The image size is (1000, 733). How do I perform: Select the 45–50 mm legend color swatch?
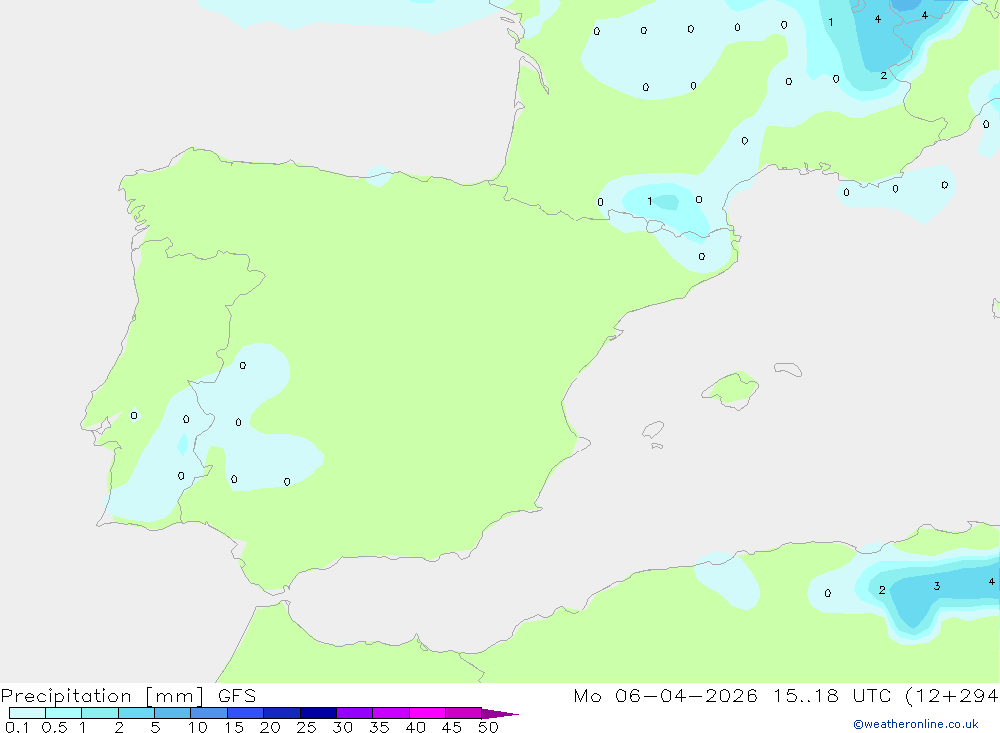pyautogui.click(x=463, y=713)
